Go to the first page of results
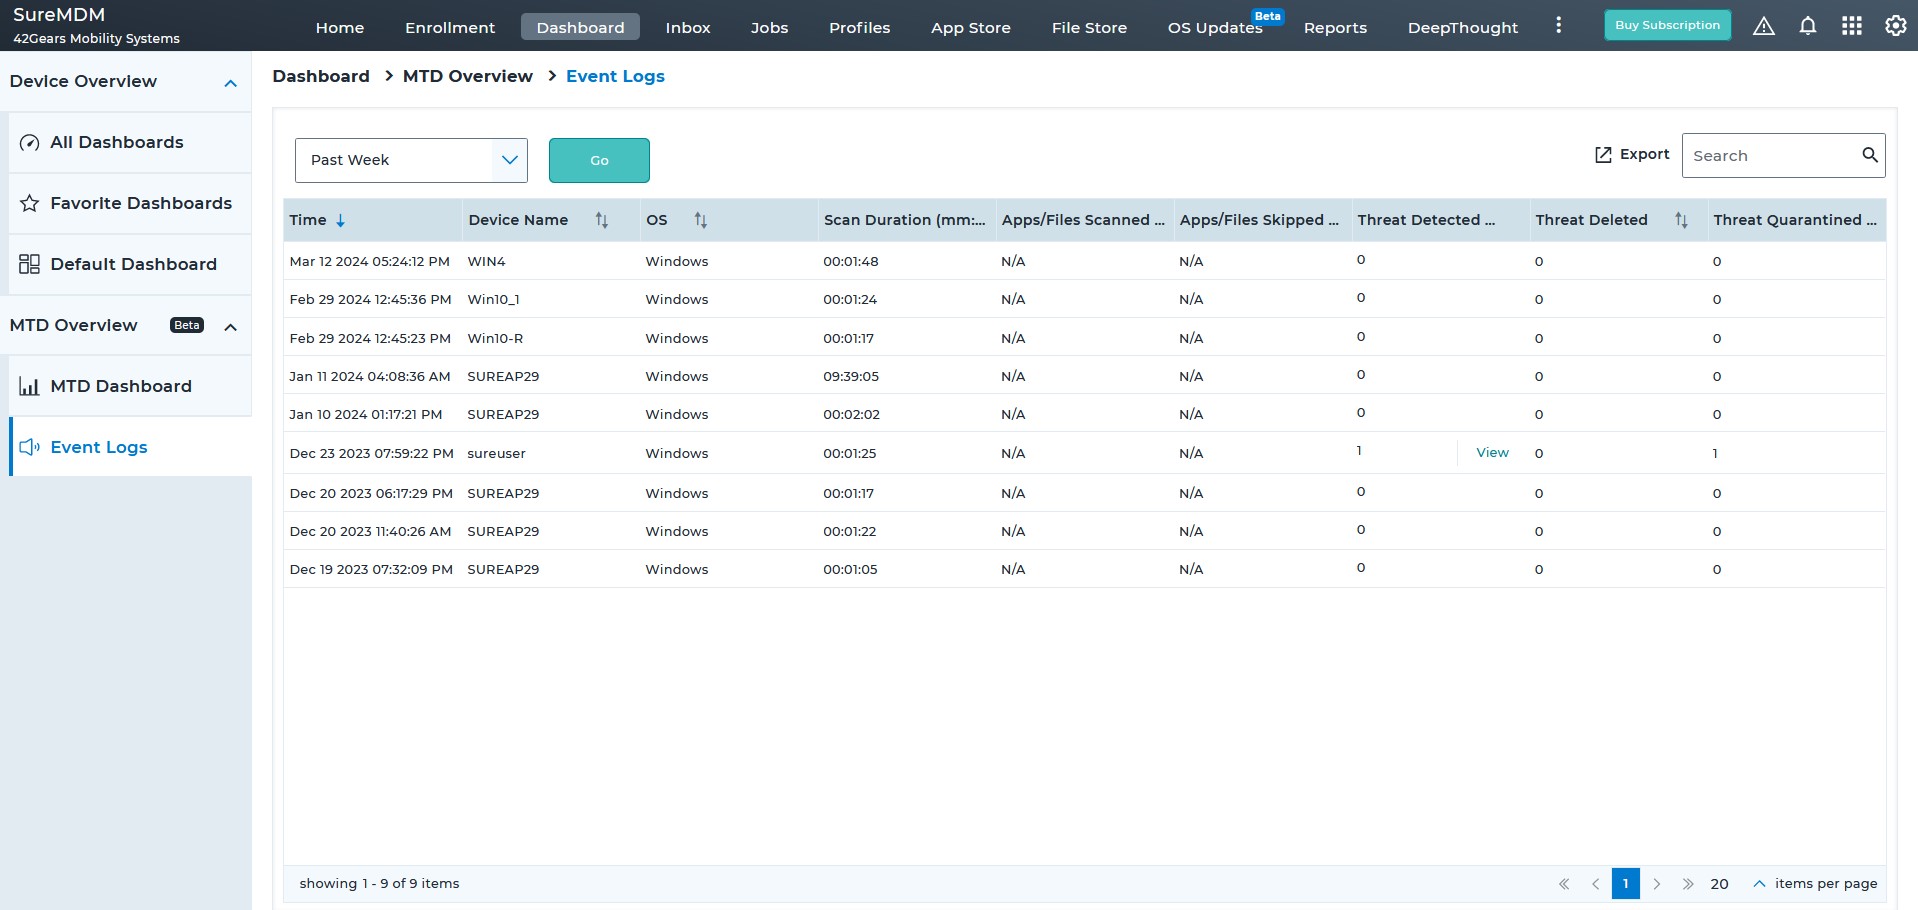Screen dimensions: 1918x910 (1564, 884)
